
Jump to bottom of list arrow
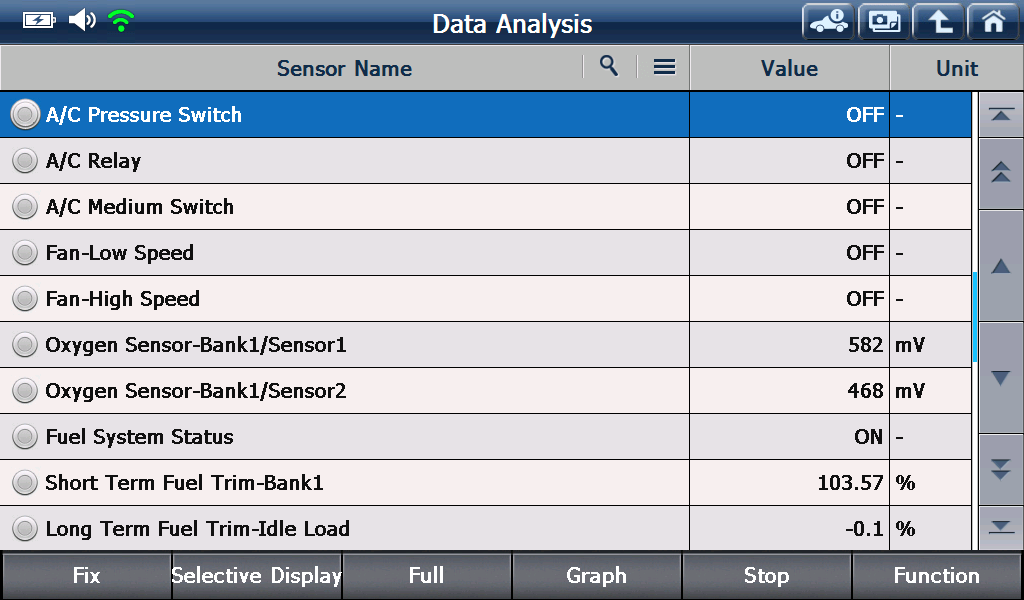click(x=1001, y=528)
